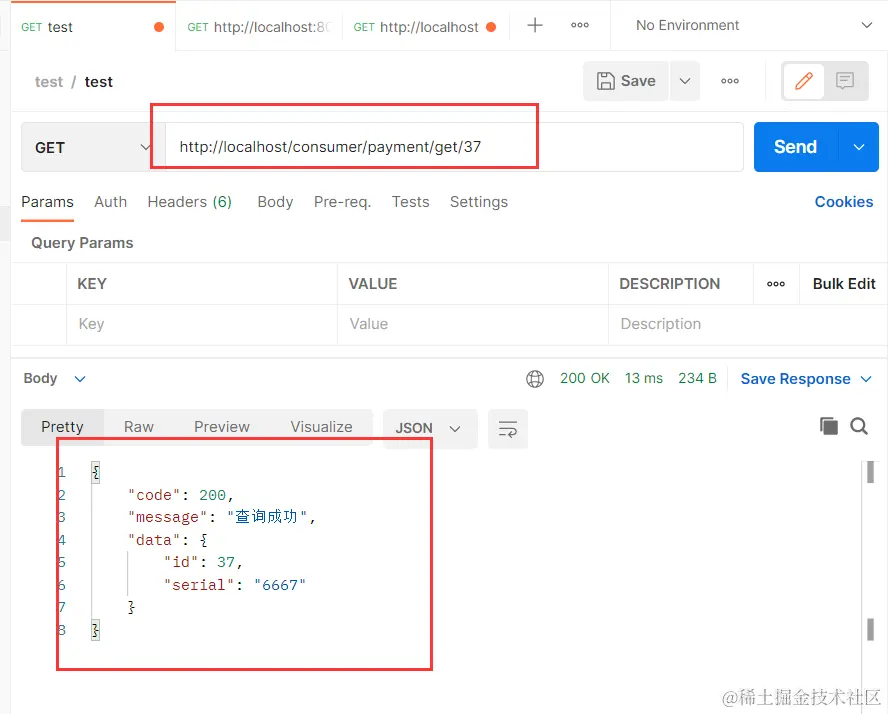Viewport: 888px width, 714px height.
Task: Click the query param Key field
Action: pos(202,324)
